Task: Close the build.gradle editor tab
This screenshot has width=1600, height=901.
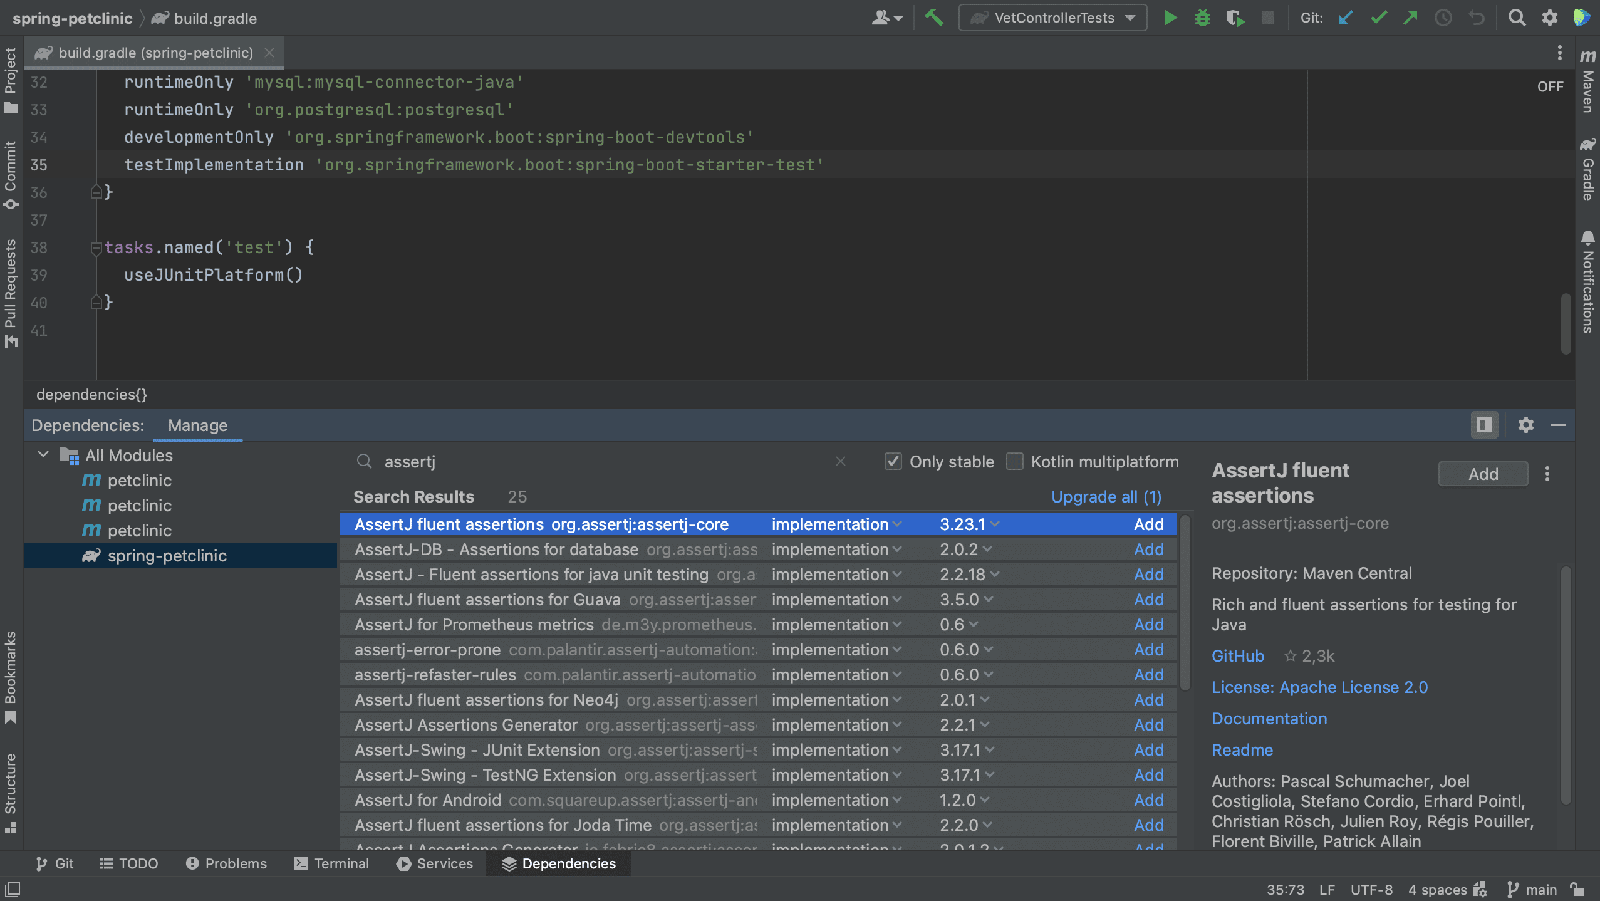Action: [269, 53]
